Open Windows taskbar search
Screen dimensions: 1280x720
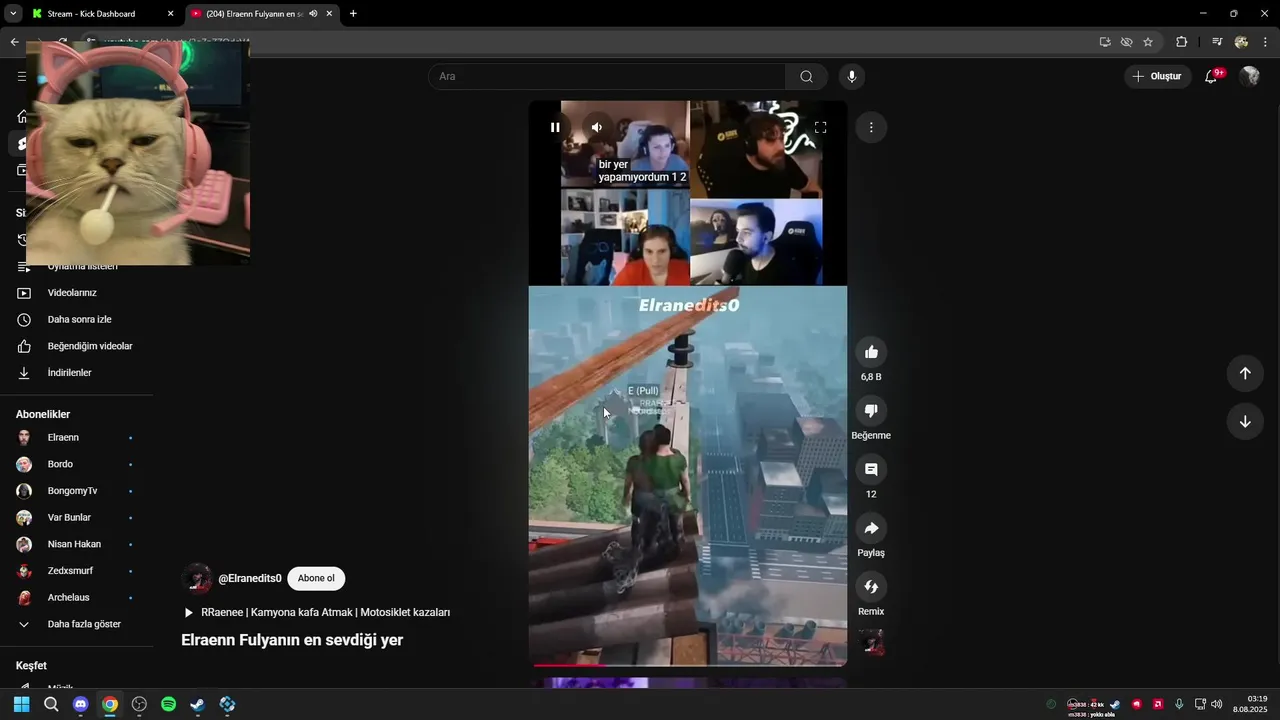tap(51, 704)
